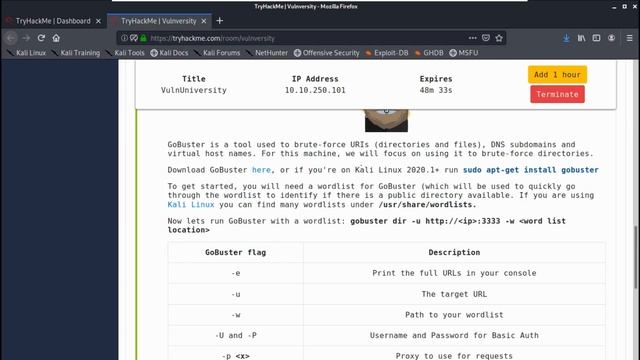This screenshot has height=360, width=640.
Task: Bookmark this page with the star
Action: coord(499,38)
